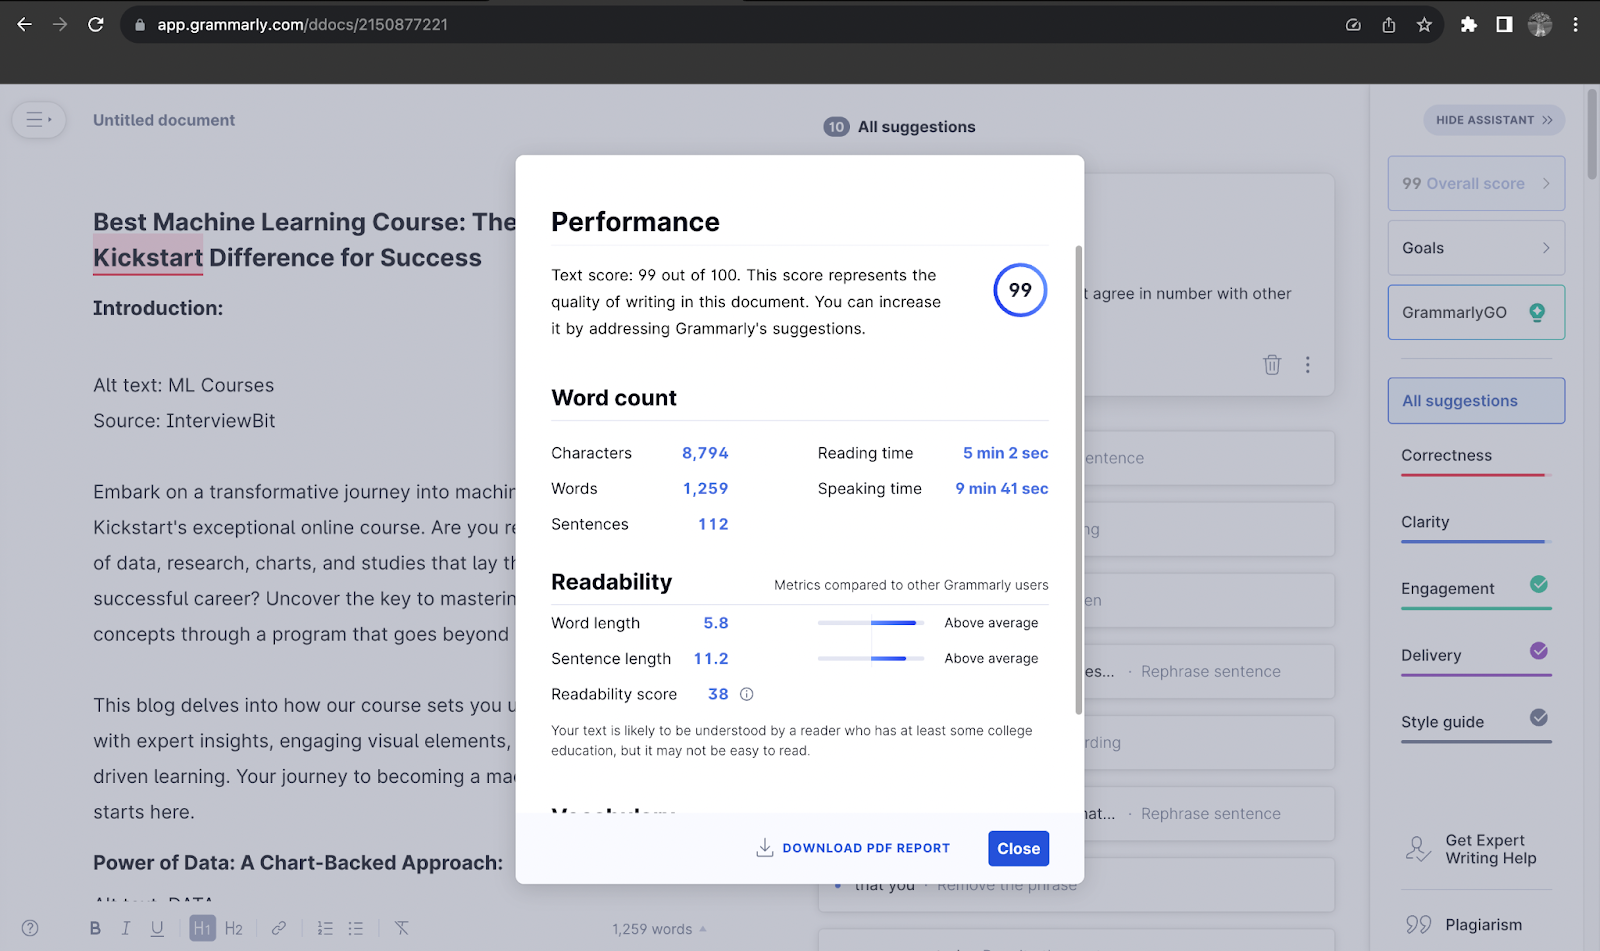Screen dimensions: 1600x951
Task: Click the Plagiarism quote icon
Action: coord(1418,925)
